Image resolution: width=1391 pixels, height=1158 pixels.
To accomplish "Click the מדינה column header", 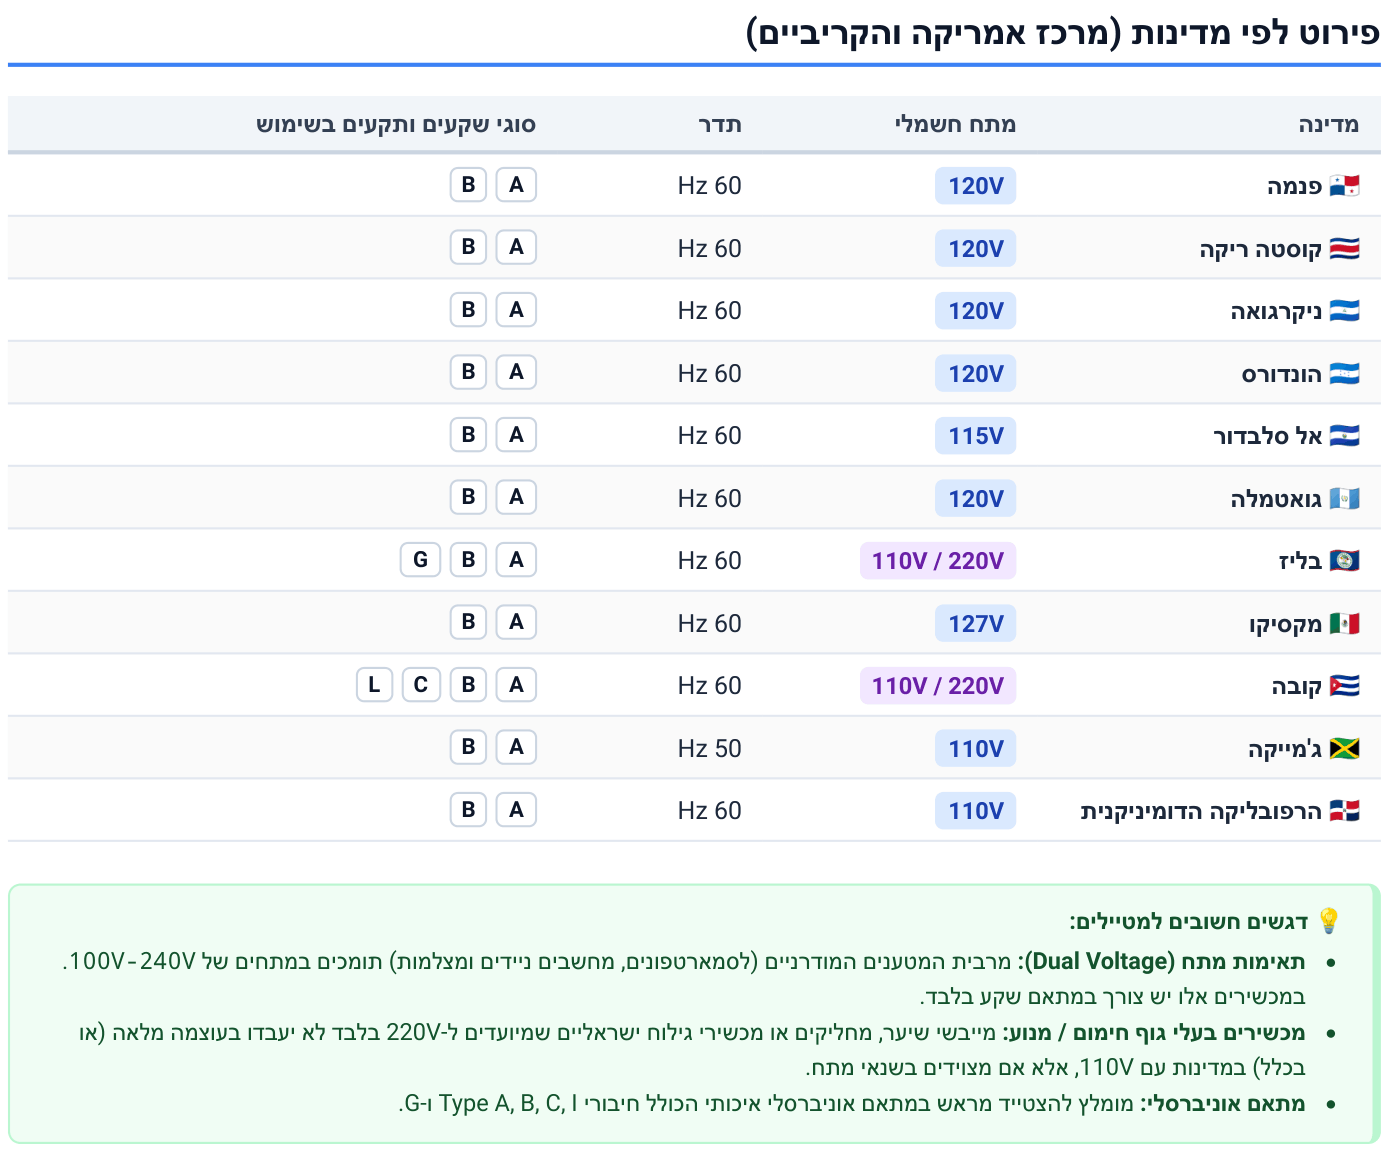I will (1329, 124).
